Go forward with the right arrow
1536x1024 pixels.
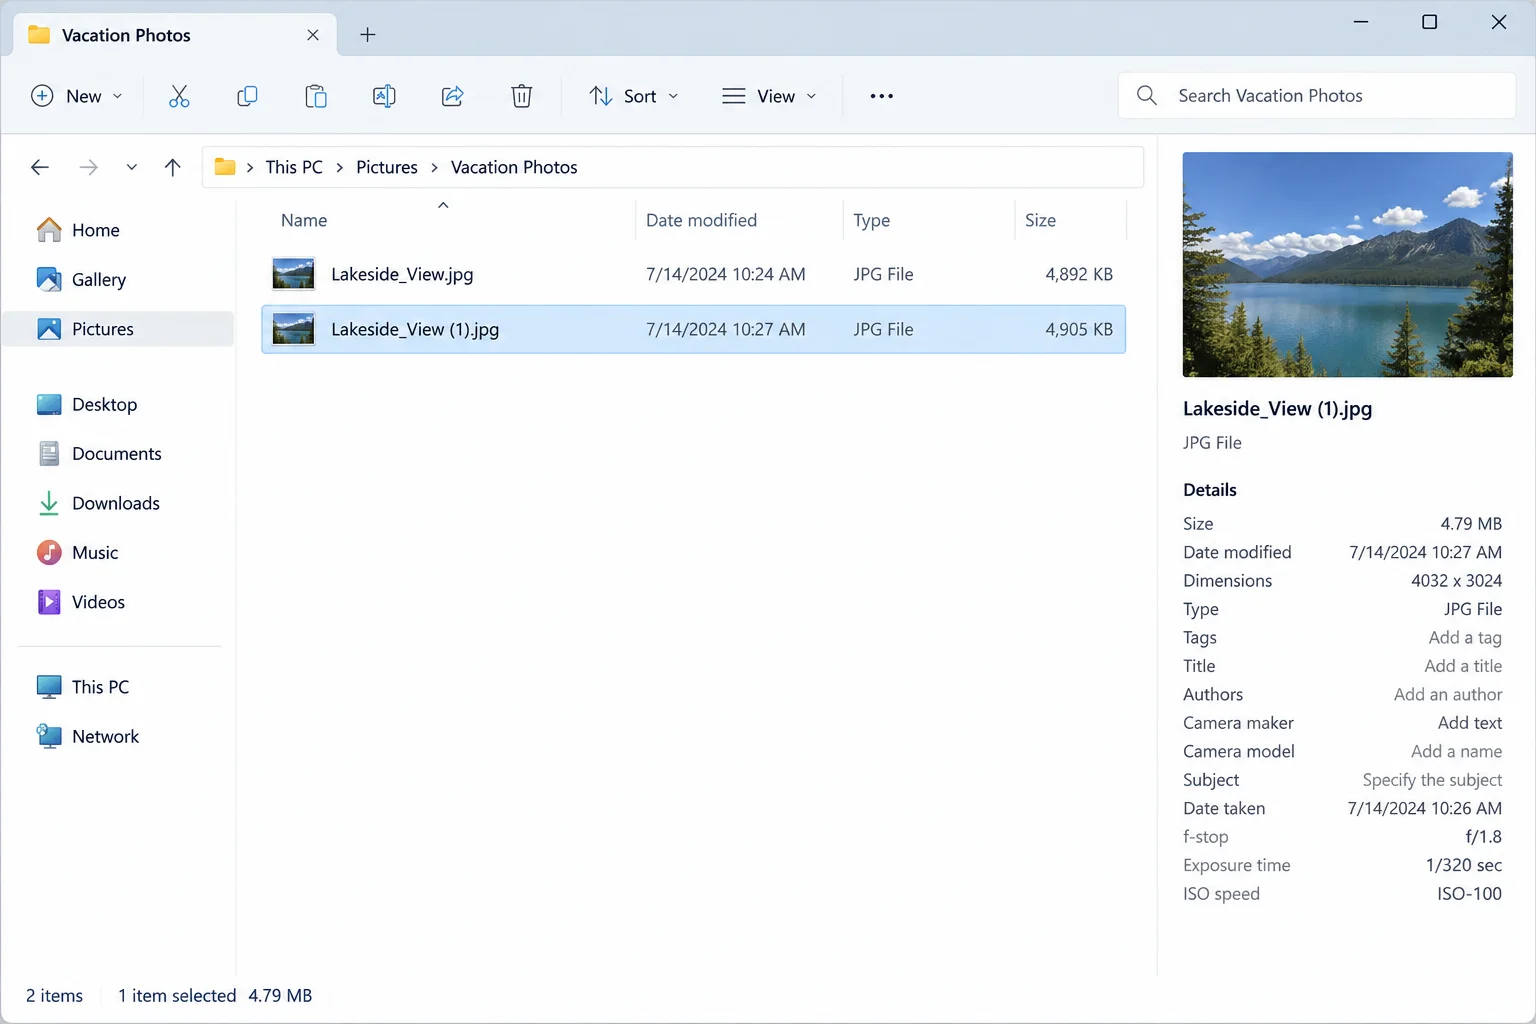(x=89, y=167)
